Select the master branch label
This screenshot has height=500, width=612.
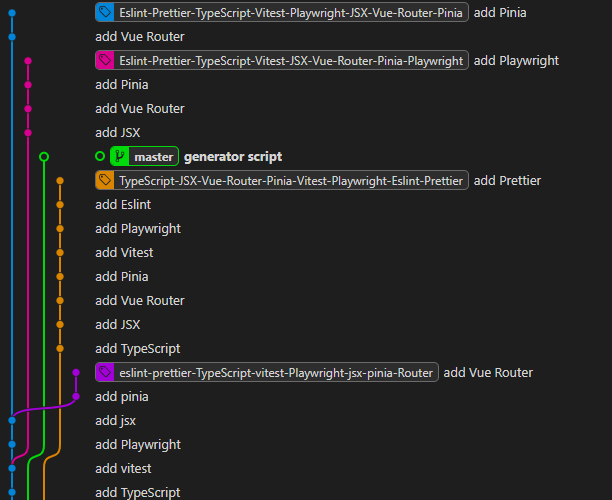click(144, 156)
